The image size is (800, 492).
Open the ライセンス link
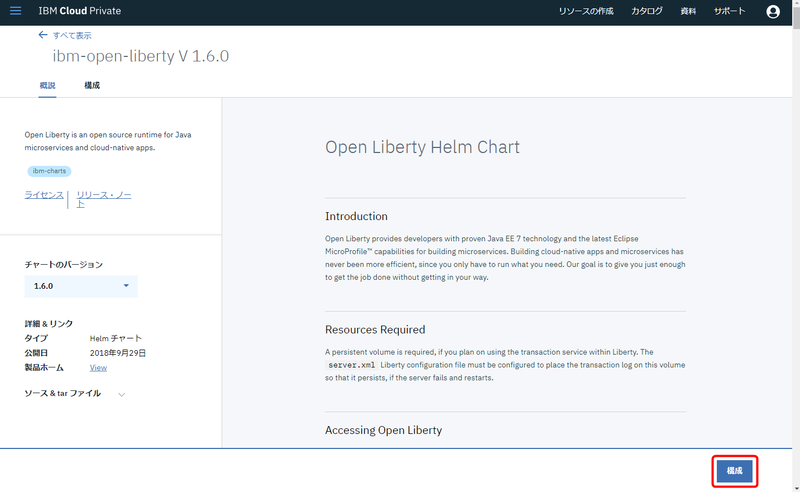tap(44, 194)
